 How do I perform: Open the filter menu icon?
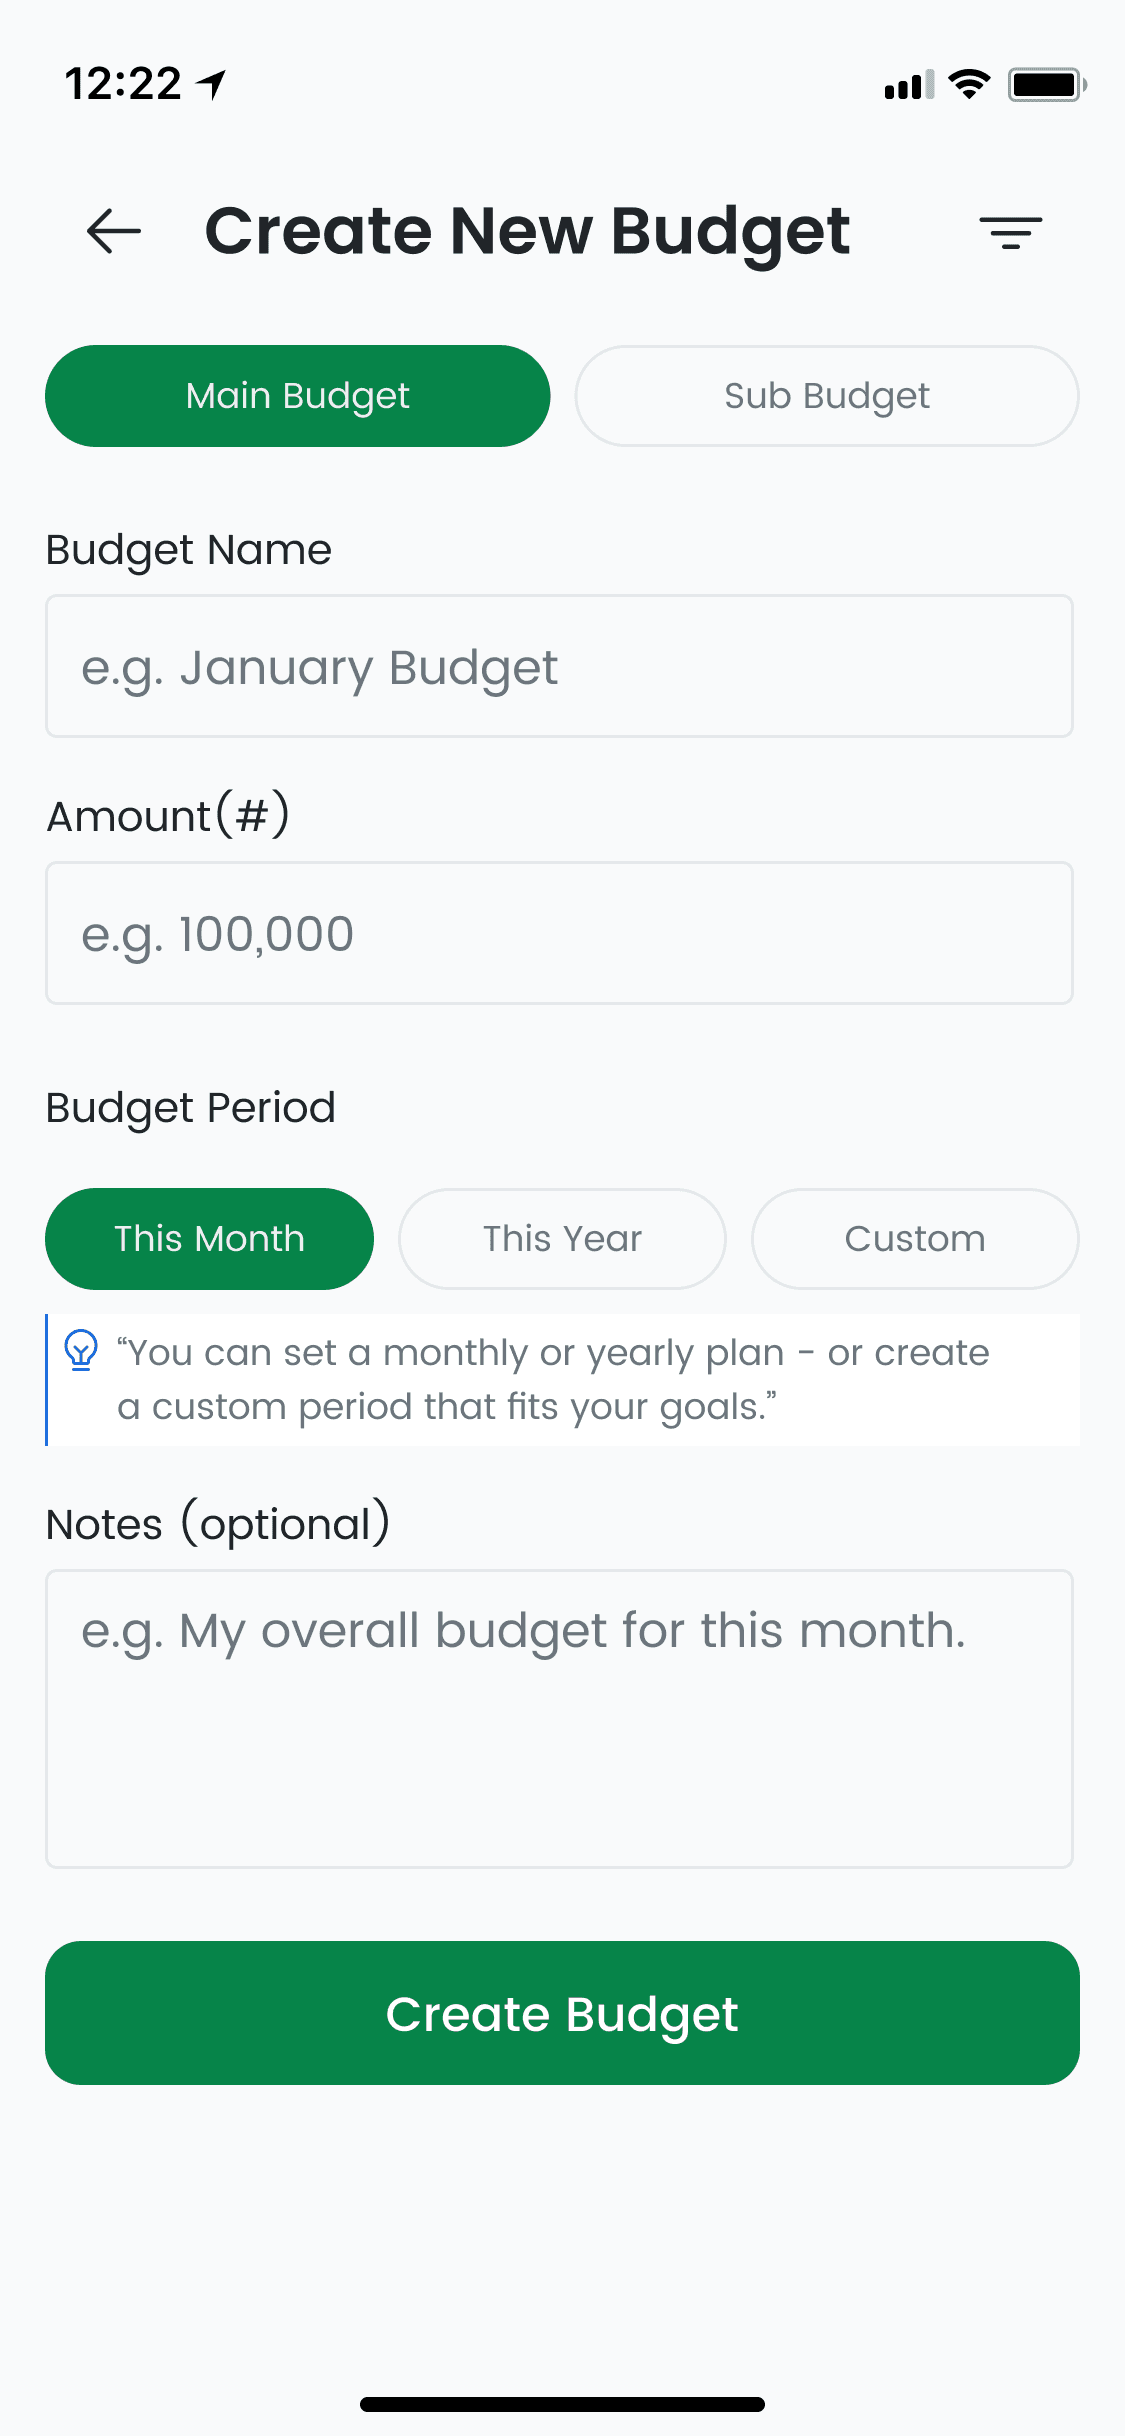pos(1010,232)
